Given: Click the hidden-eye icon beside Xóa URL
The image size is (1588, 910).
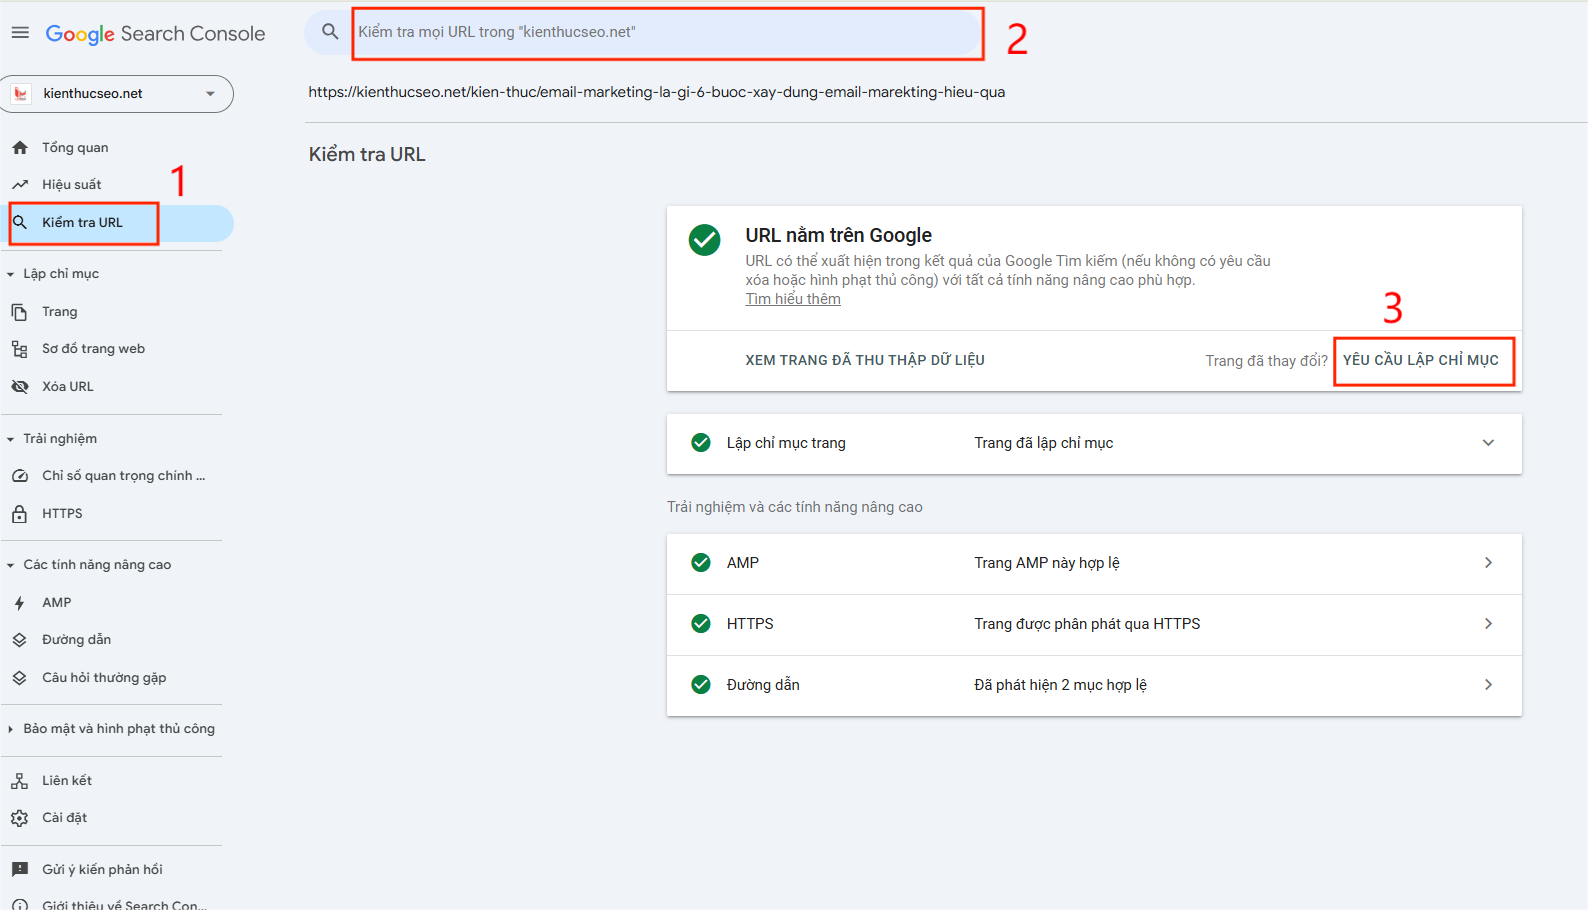Looking at the screenshot, I should (20, 387).
